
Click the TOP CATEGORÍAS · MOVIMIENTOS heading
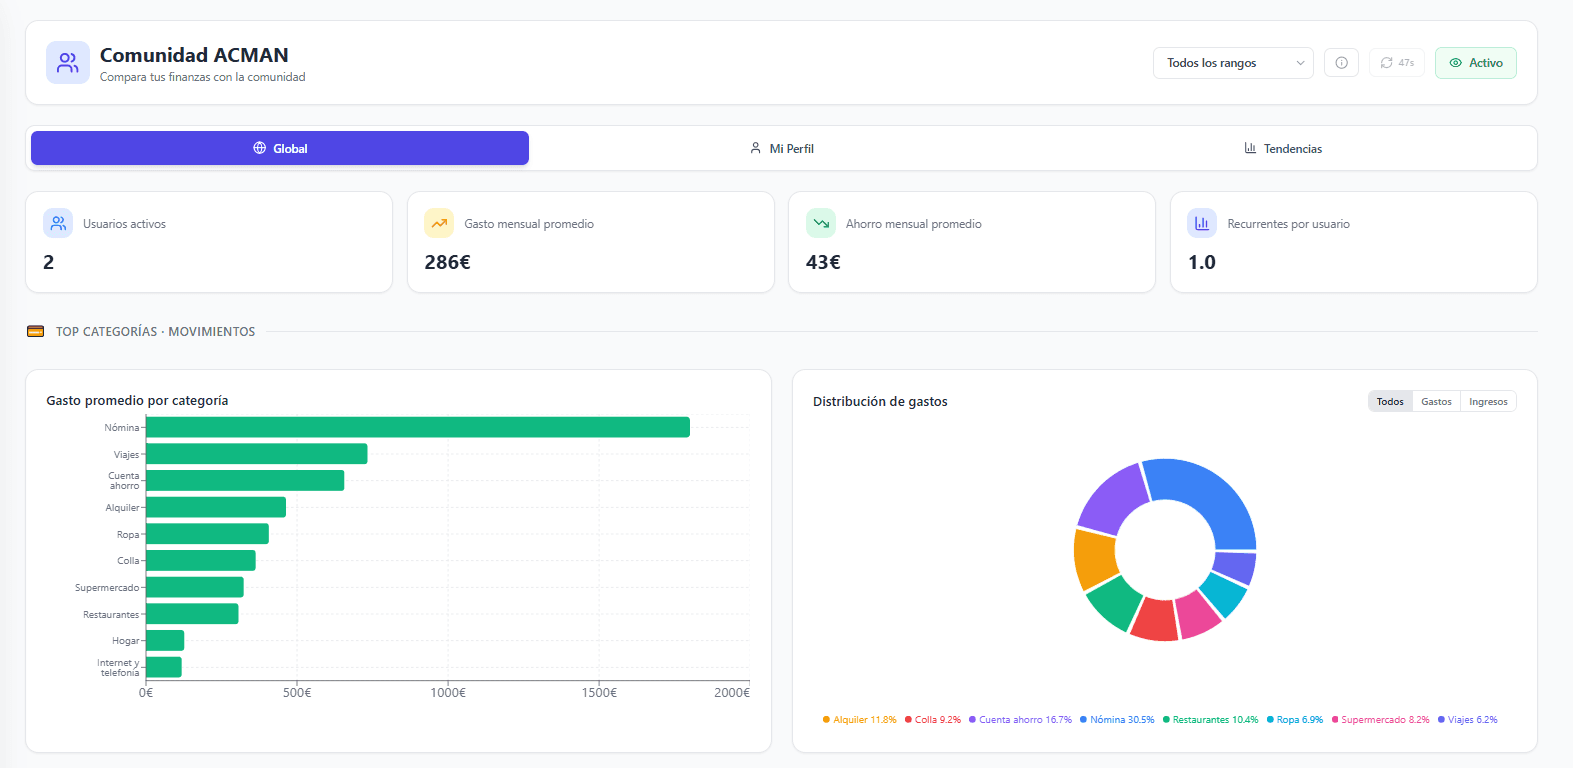[155, 331]
